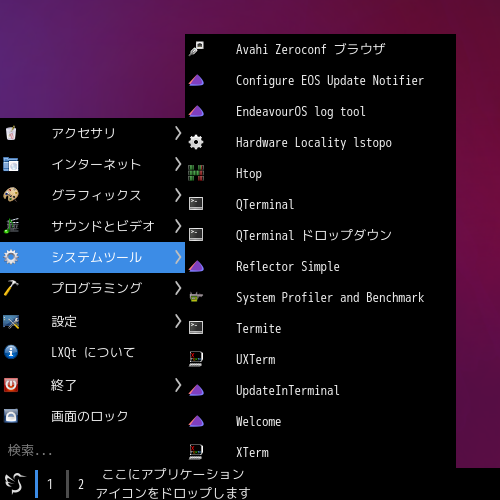500x500 pixels.
Task: Click the QTerminal ドロップダウン icon
Action: (196, 235)
